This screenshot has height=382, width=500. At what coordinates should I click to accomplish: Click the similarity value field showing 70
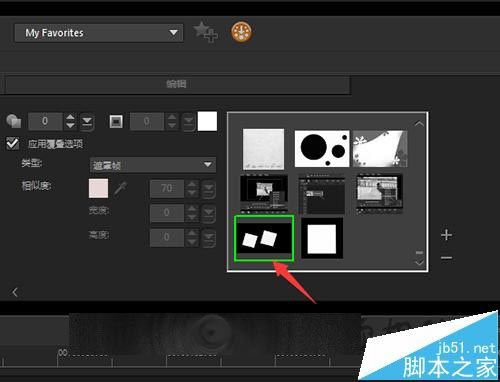[167, 188]
